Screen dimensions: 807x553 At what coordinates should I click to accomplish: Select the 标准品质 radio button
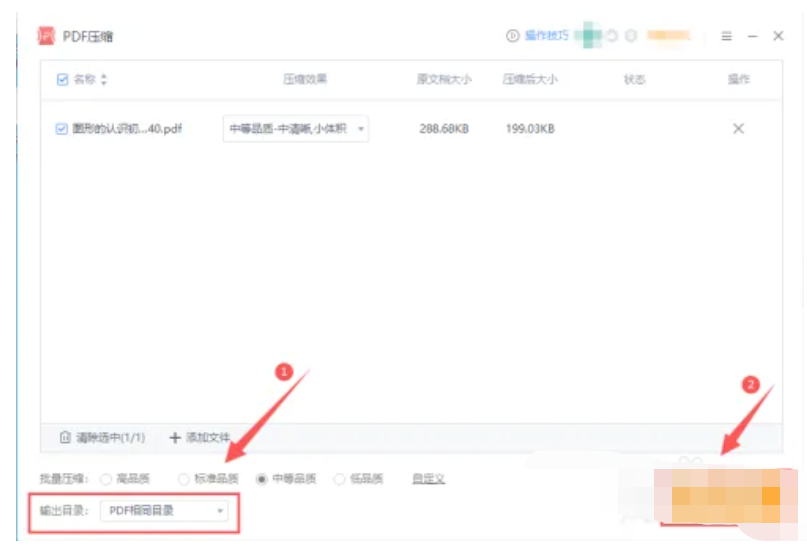point(184,479)
